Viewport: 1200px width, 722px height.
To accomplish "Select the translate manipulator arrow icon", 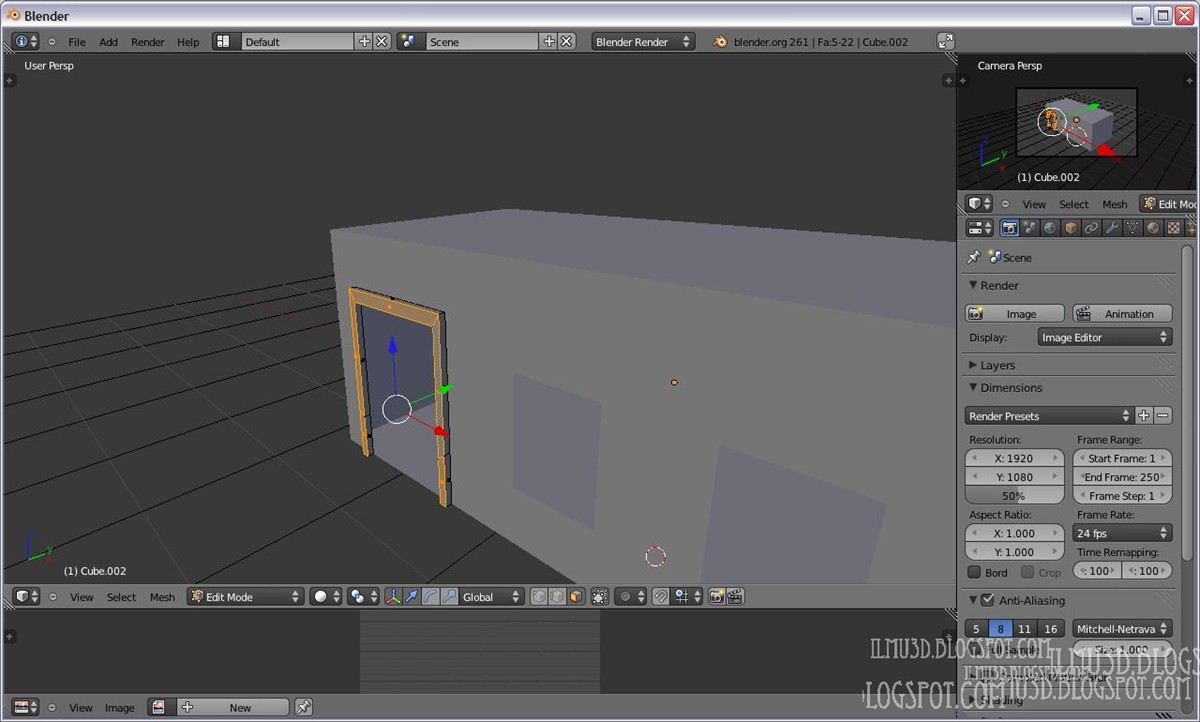I will (411, 597).
